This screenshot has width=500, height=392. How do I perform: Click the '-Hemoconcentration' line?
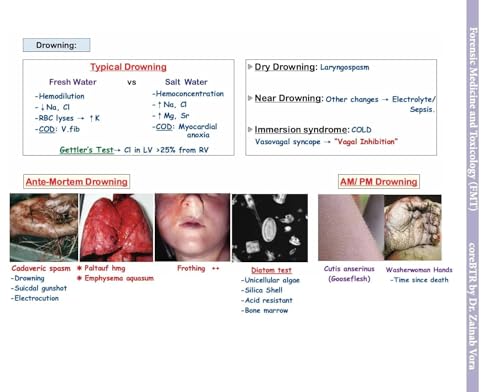click(x=188, y=94)
